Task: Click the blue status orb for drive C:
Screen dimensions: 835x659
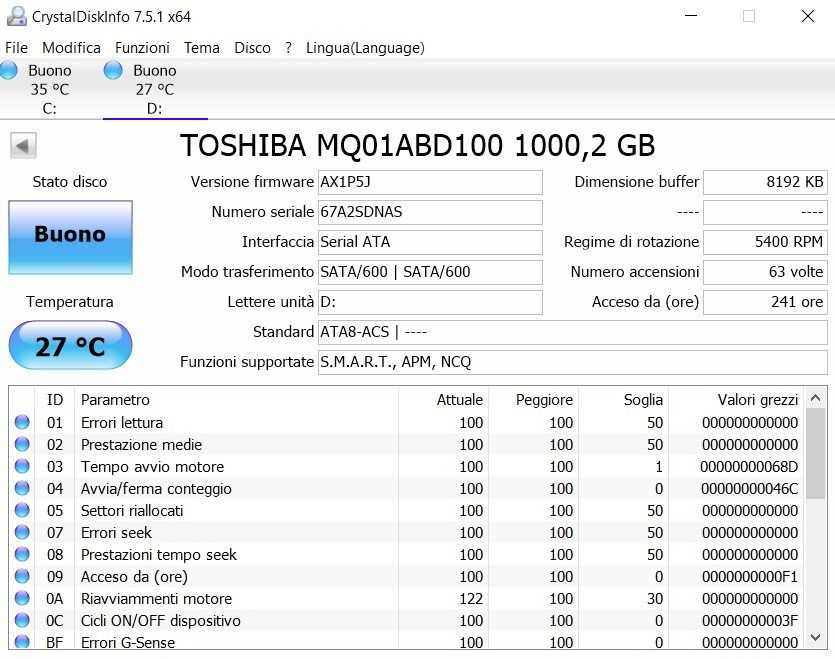Action: [9, 70]
